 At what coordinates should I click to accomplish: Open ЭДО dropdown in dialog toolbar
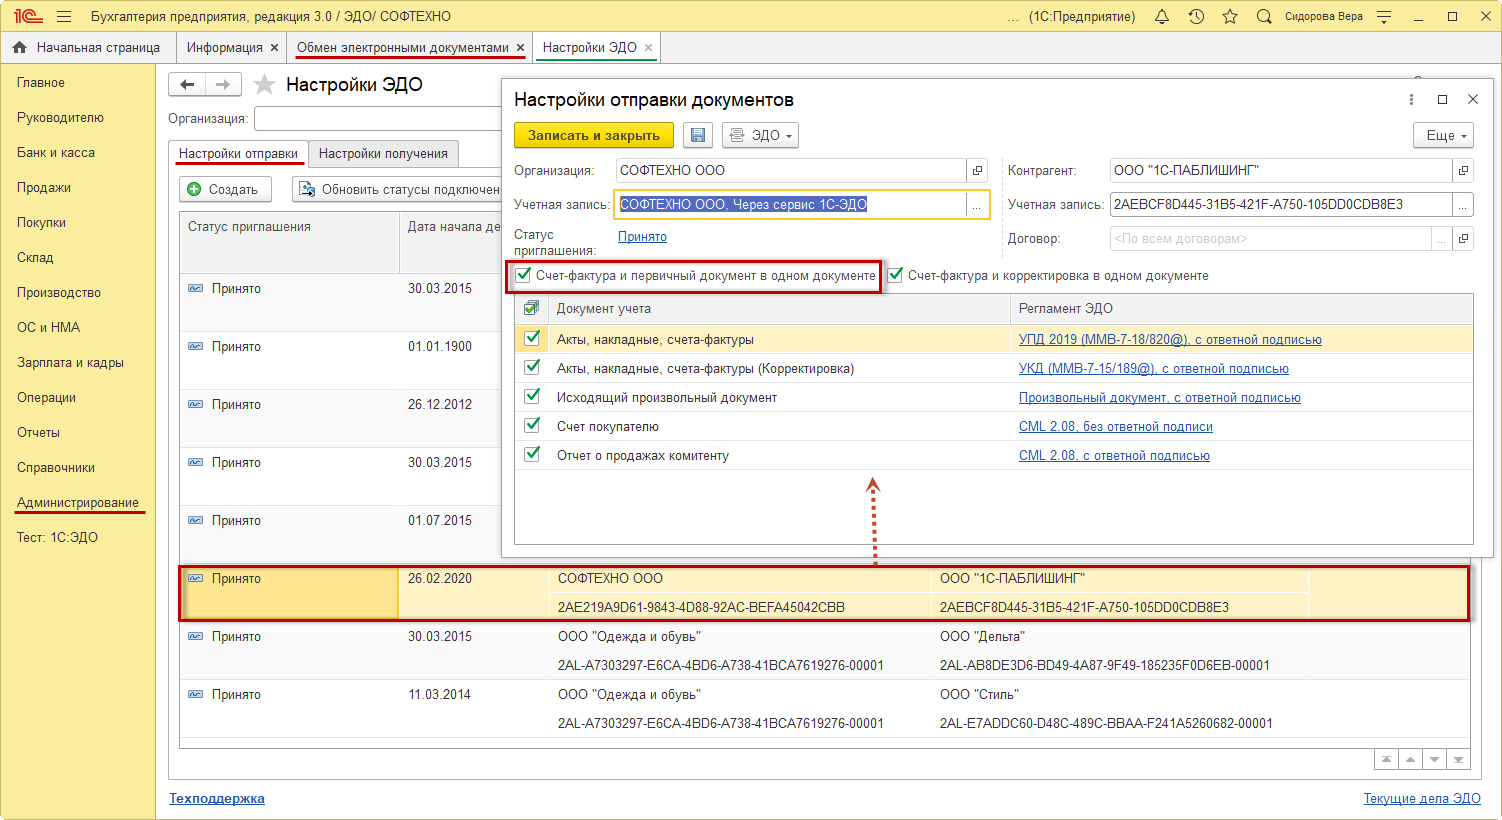760,135
